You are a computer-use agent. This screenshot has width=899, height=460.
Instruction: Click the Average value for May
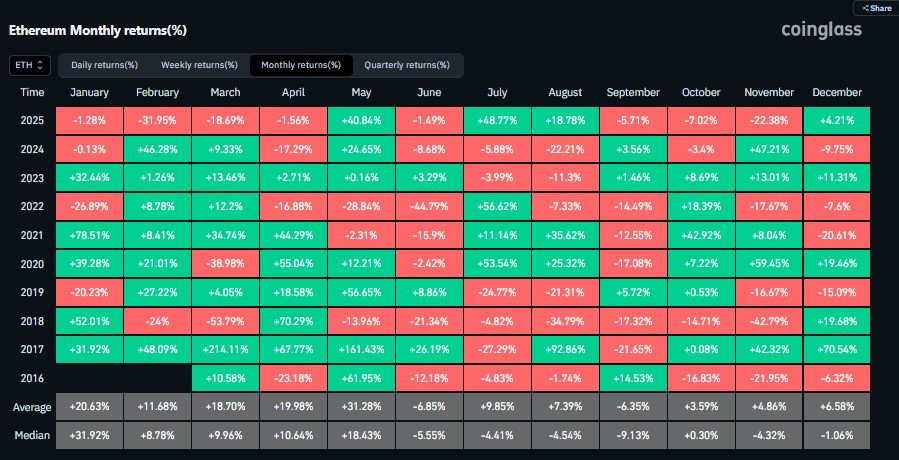361,407
